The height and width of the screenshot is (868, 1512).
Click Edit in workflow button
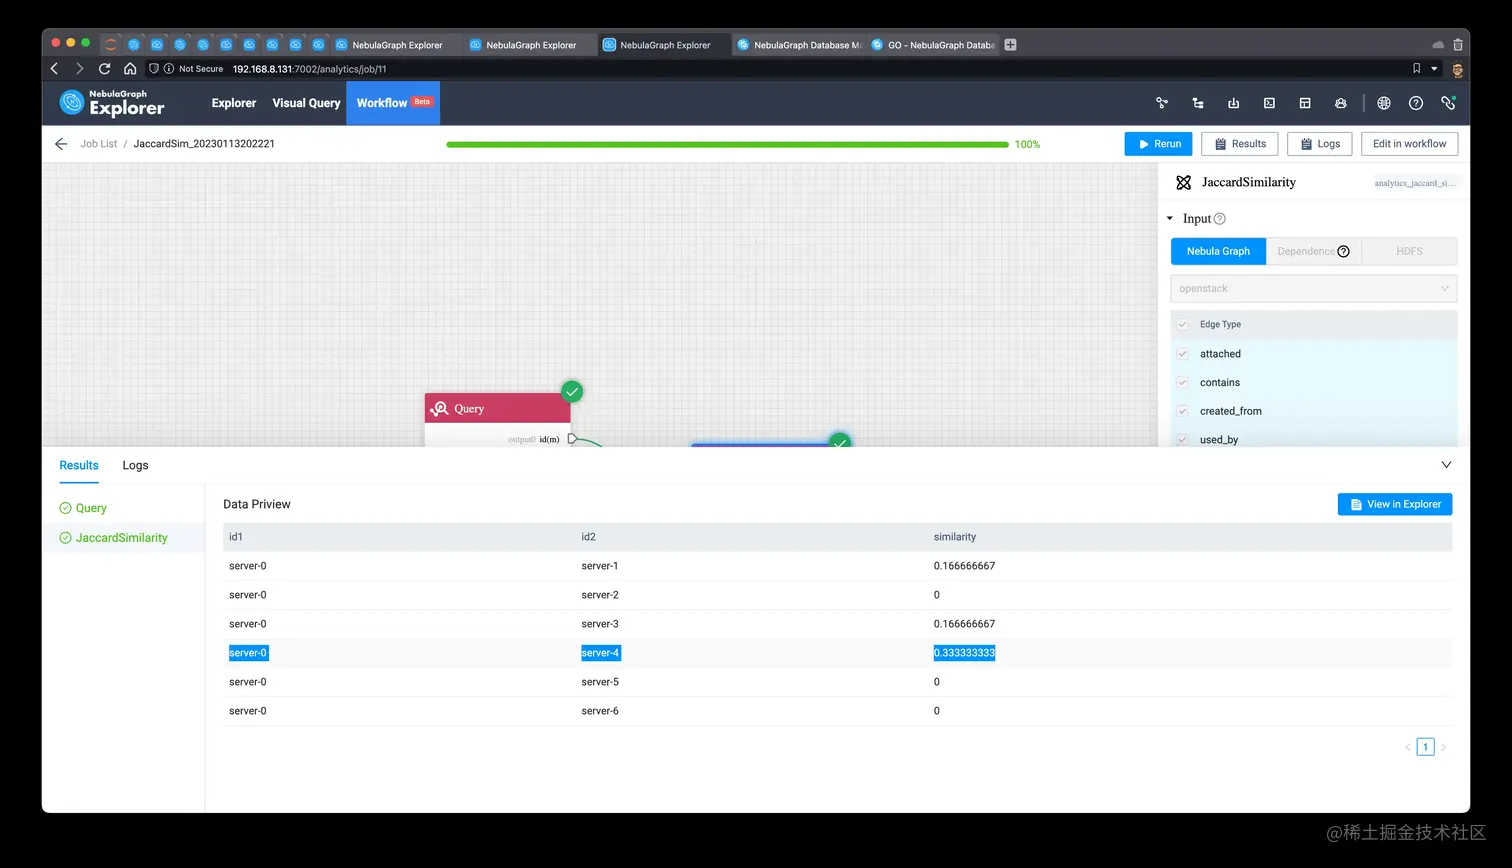pos(1410,144)
